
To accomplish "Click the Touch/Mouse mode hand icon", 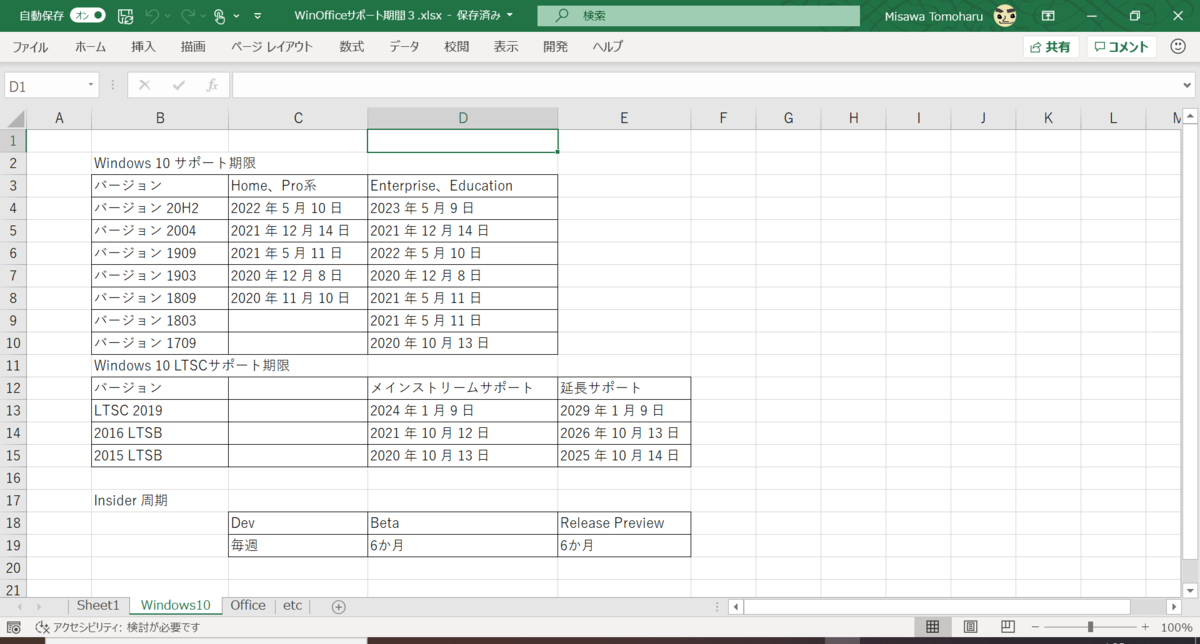I will [221, 16].
